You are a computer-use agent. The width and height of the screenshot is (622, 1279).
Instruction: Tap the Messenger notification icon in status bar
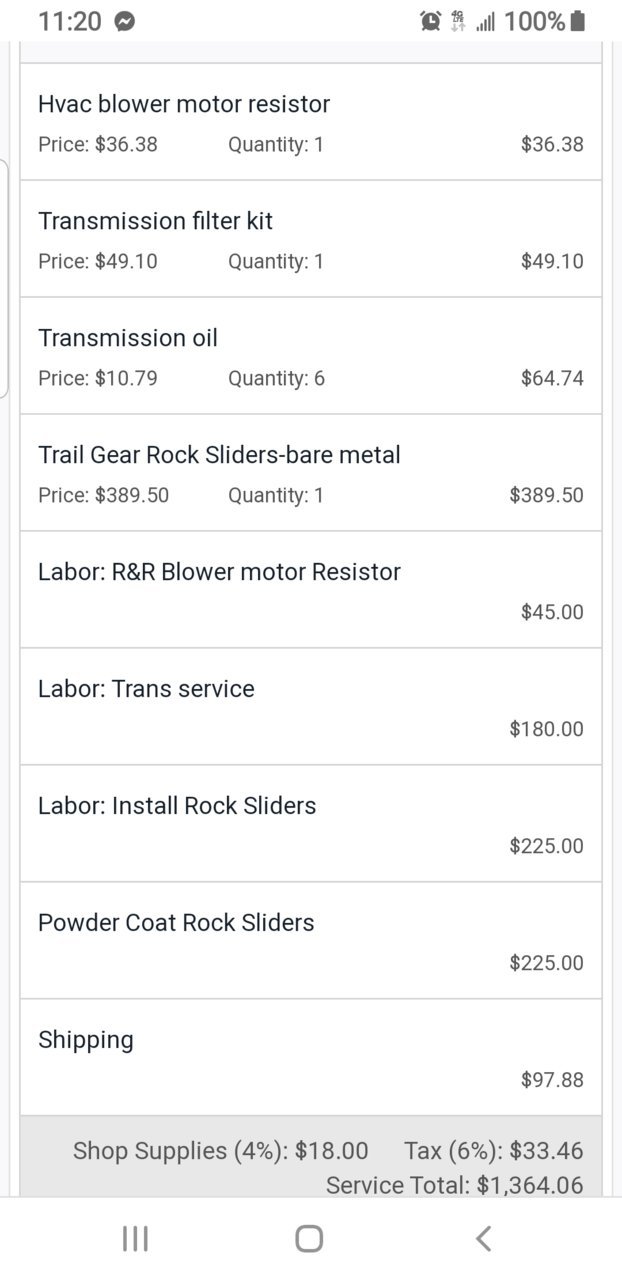pyautogui.click(x=125, y=21)
